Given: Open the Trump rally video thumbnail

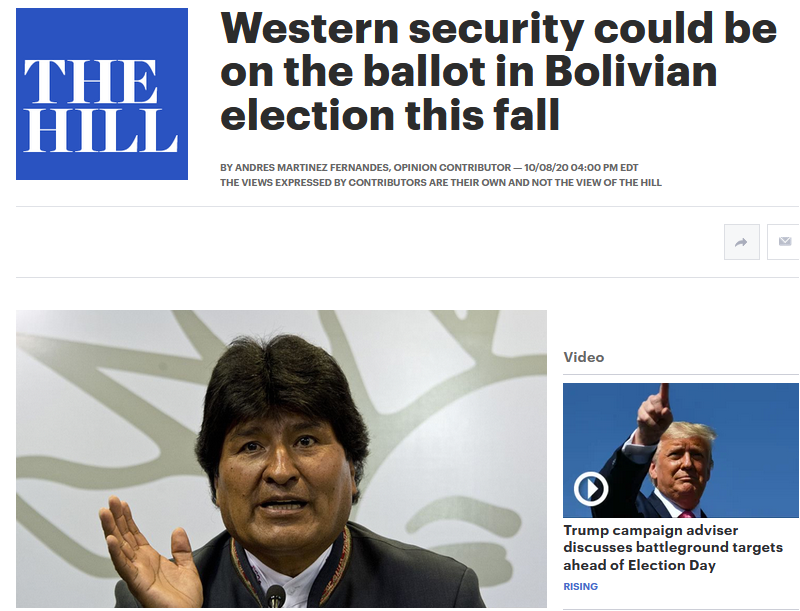Looking at the screenshot, I should pyautogui.click(x=681, y=450).
